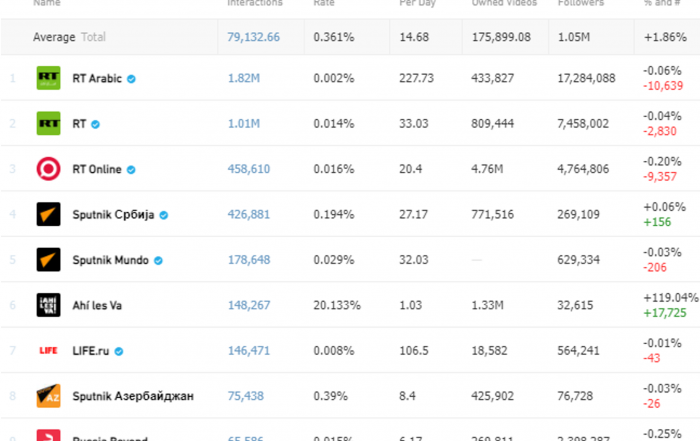
Task: Open the RT Online red circle icon
Action: [x=48, y=169]
